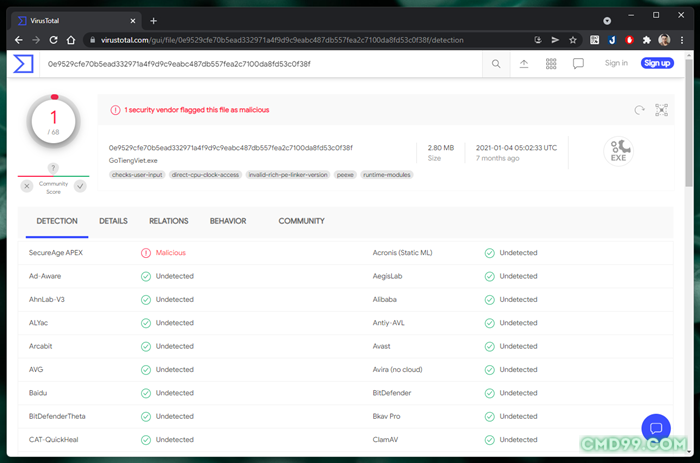Click the detection score circle 1/68
The image size is (700, 463).
pyautogui.click(x=54, y=122)
